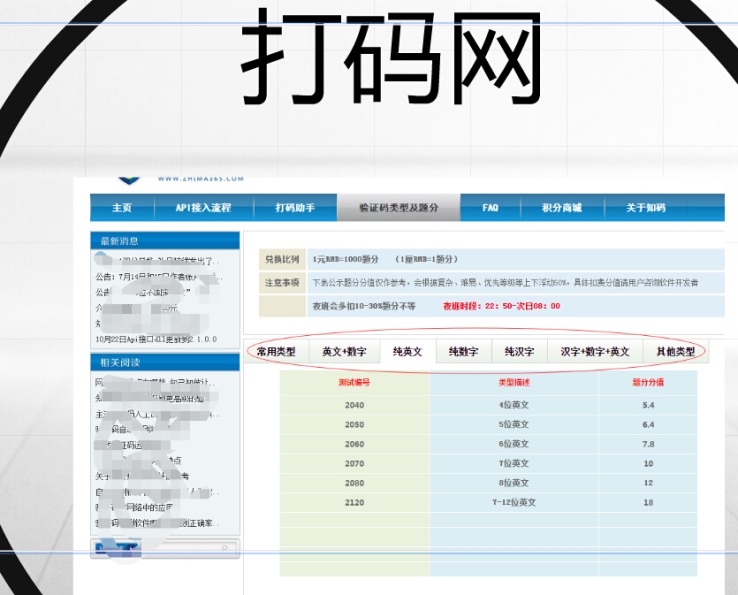This screenshot has height=595, width=738.
Task: Click the 7位英文 description cell
Action: click(x=514, y=464)
